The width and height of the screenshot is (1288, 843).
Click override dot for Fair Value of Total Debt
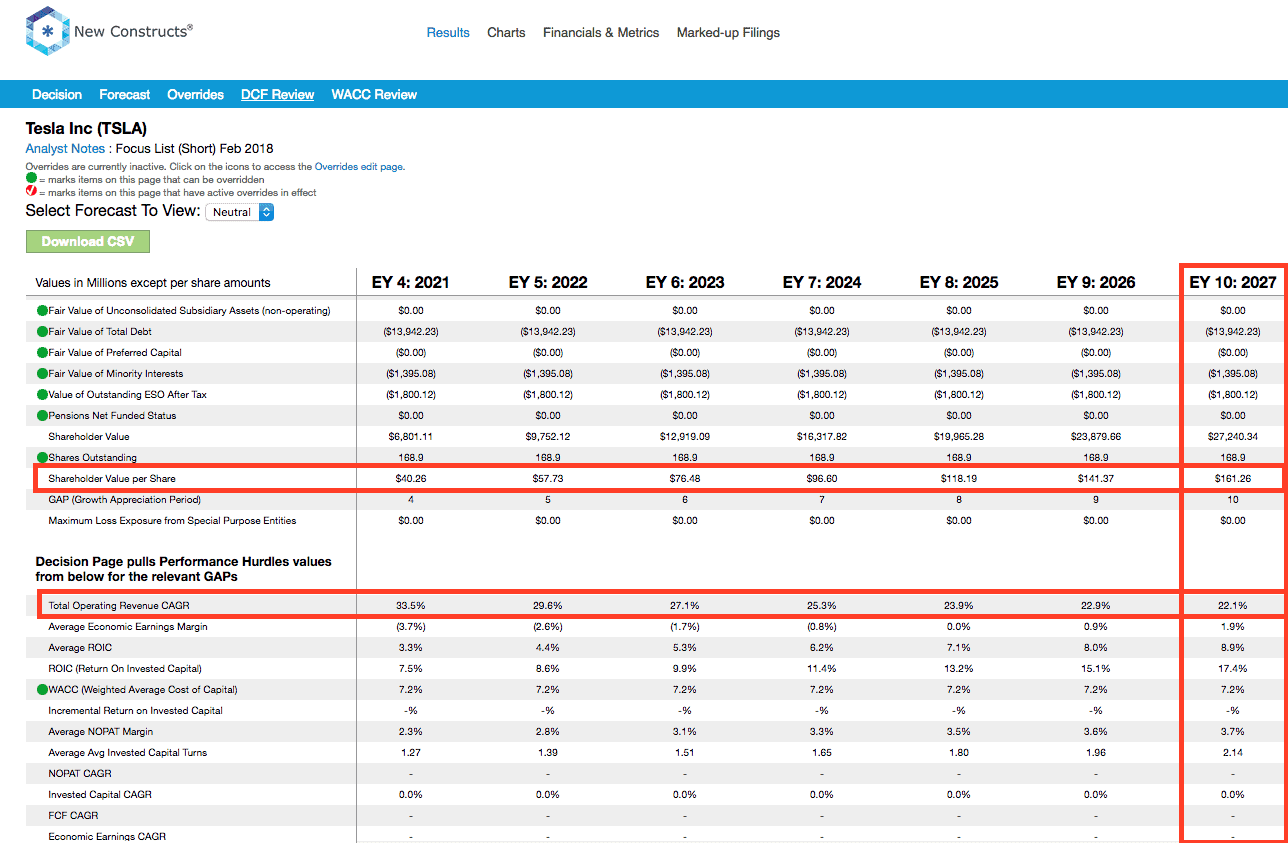click(42, 331)
